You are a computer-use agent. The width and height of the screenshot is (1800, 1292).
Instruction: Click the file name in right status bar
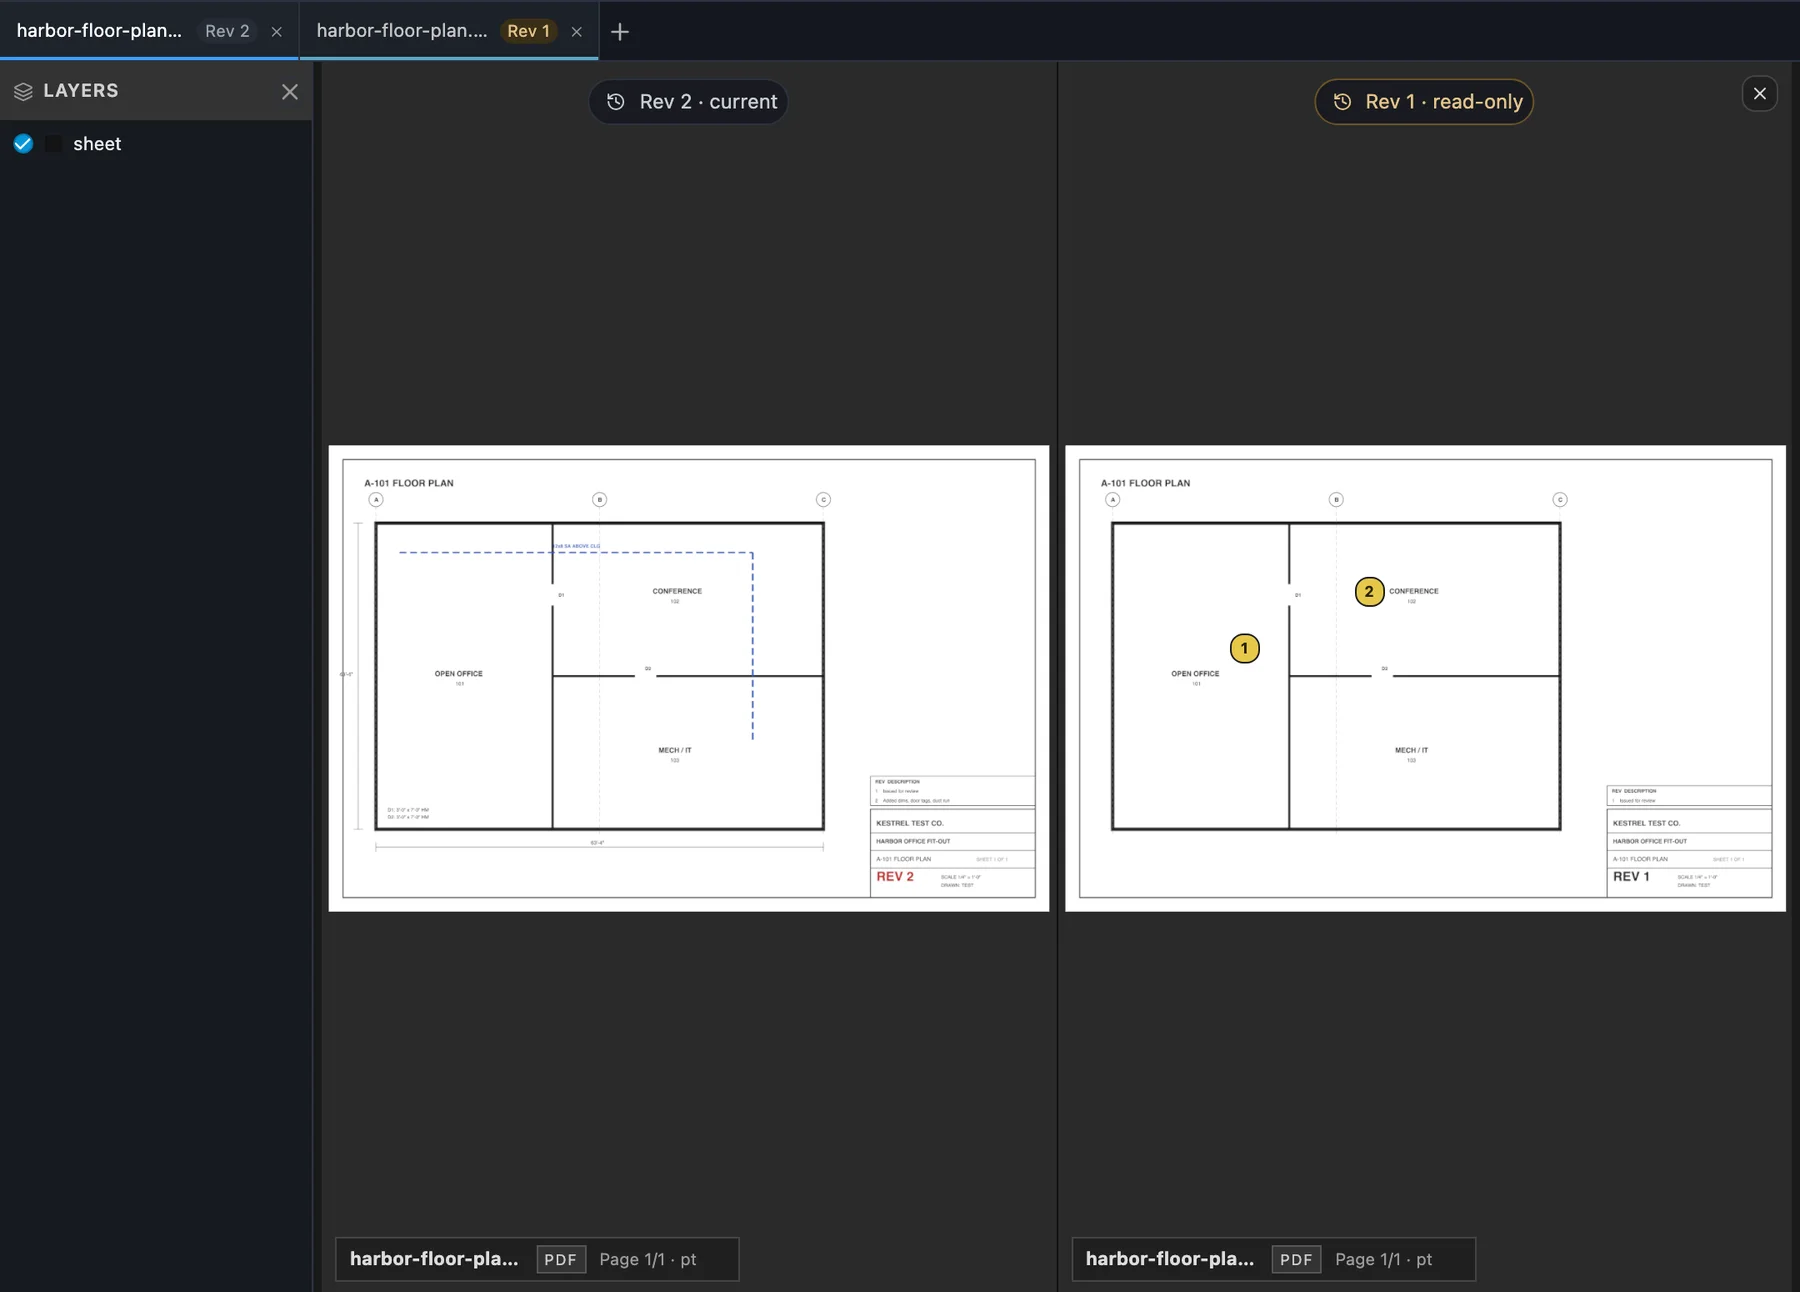(1170, 1259)
